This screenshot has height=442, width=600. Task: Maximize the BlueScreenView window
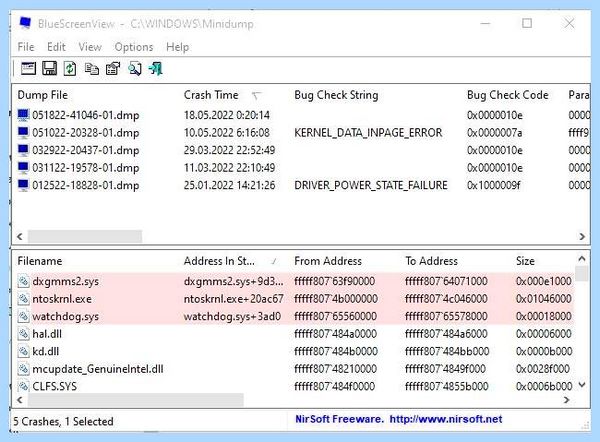click(x=527, y=23)
